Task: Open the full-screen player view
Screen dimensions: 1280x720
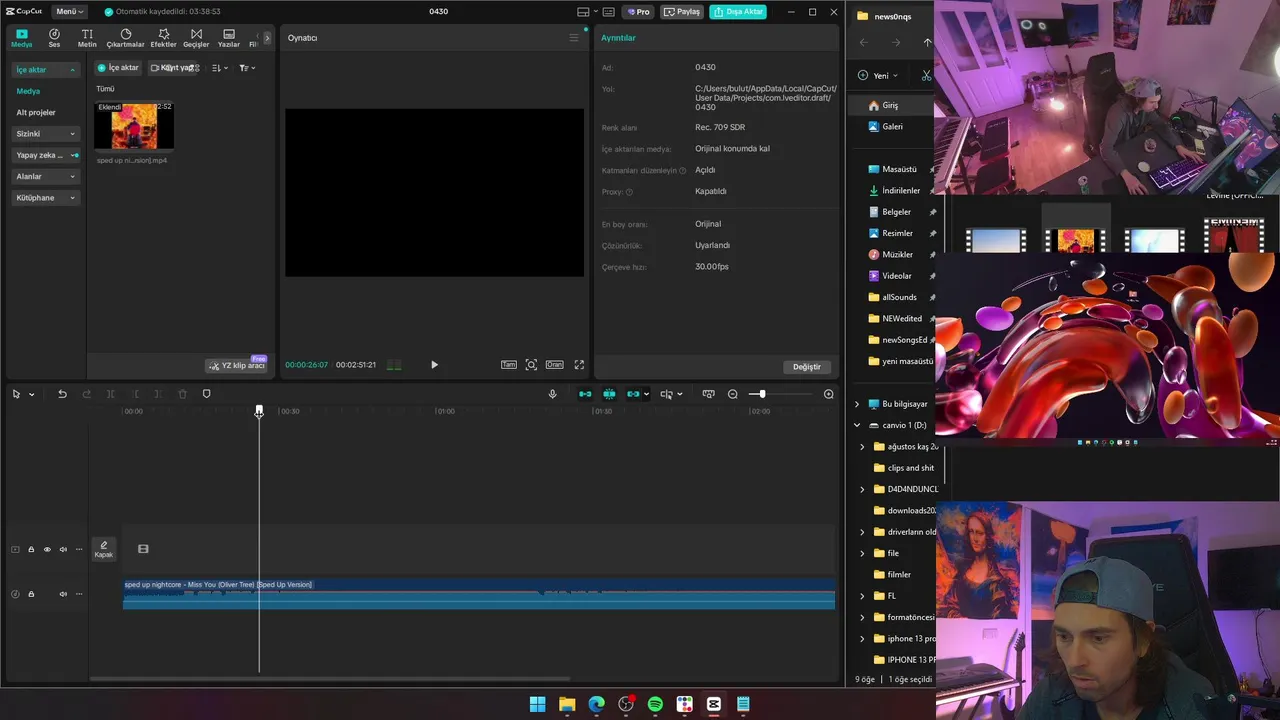Action: pos(579,365)
